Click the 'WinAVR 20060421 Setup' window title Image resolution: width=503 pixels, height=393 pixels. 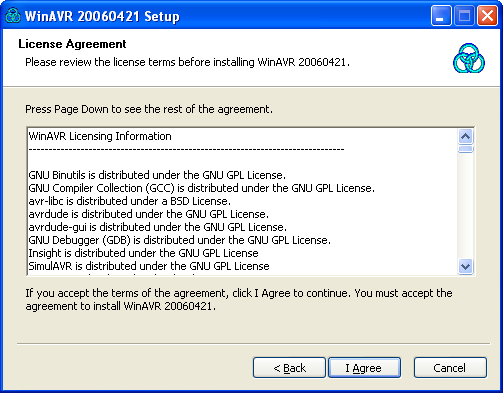[102, 16]
